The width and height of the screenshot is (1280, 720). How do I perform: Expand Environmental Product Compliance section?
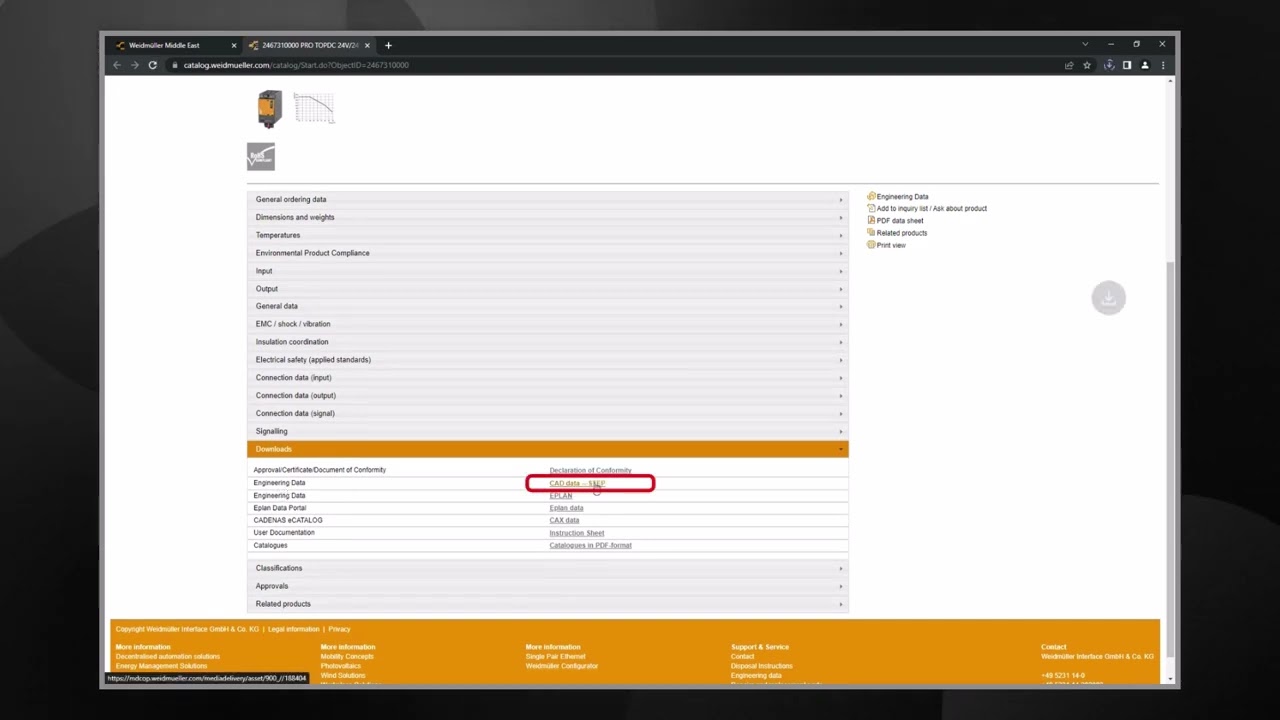pos(547,253)
